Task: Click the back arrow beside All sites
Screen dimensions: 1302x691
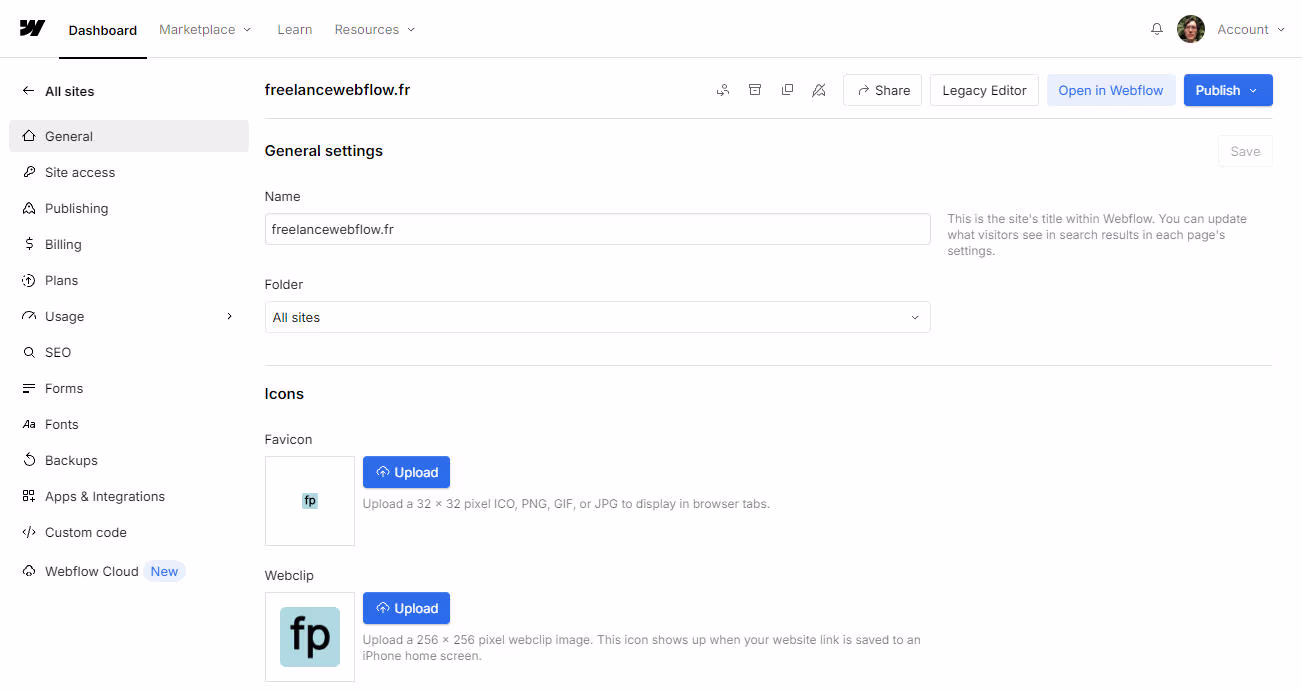Action: coord(28,91)
